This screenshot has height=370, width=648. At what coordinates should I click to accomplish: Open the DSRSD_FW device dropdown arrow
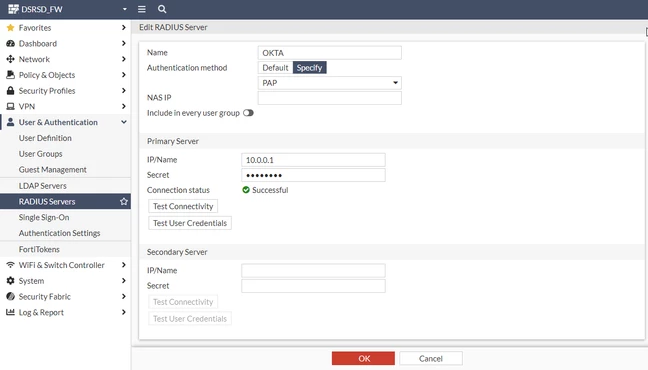click(124, 9)
